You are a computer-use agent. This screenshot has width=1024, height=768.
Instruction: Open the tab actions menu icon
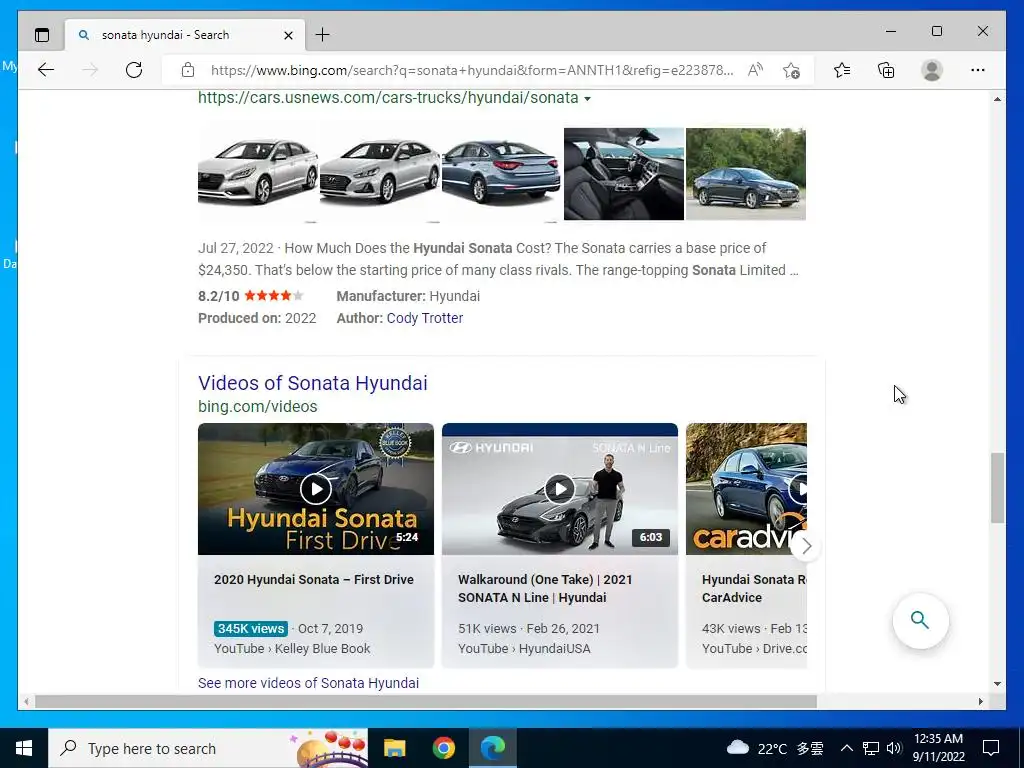click(x=42, y=35)
